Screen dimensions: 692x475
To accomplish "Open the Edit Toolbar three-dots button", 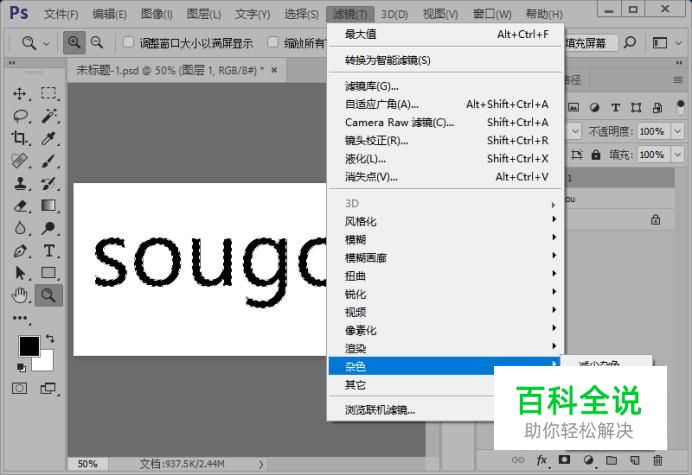I will [x=20, y=318].
